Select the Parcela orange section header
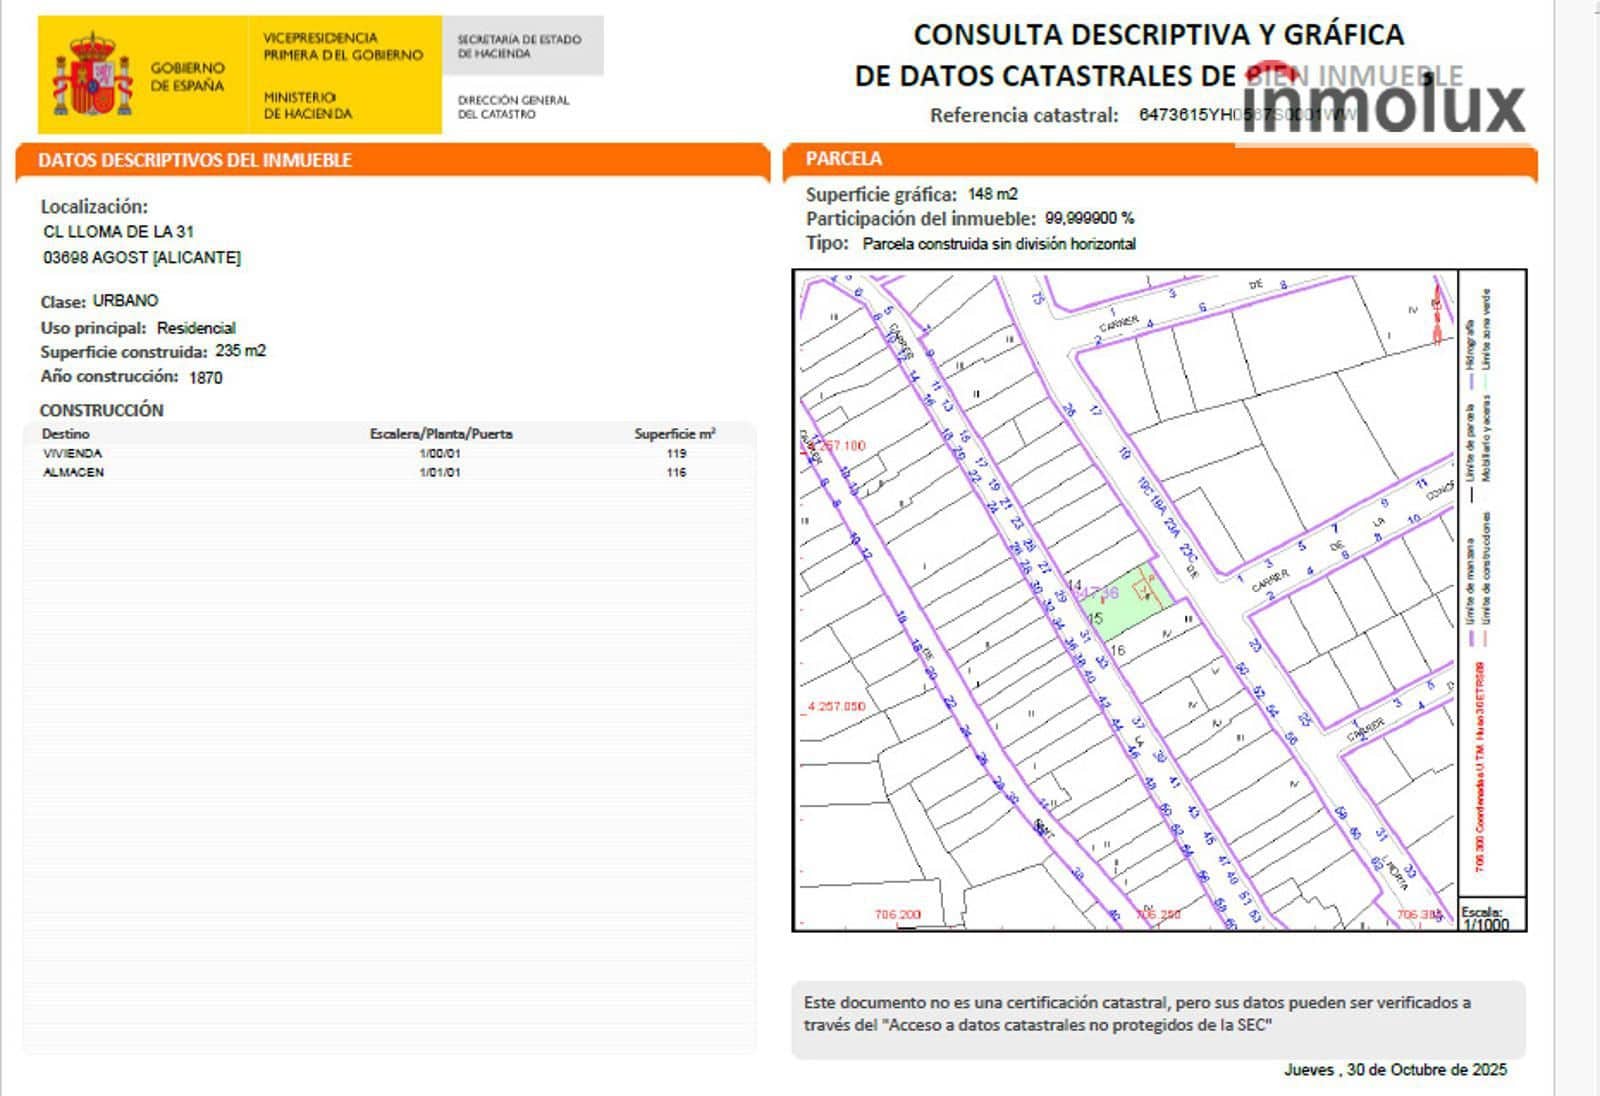The width and height of the screenshot is (1600, 1096). [844, 159]
